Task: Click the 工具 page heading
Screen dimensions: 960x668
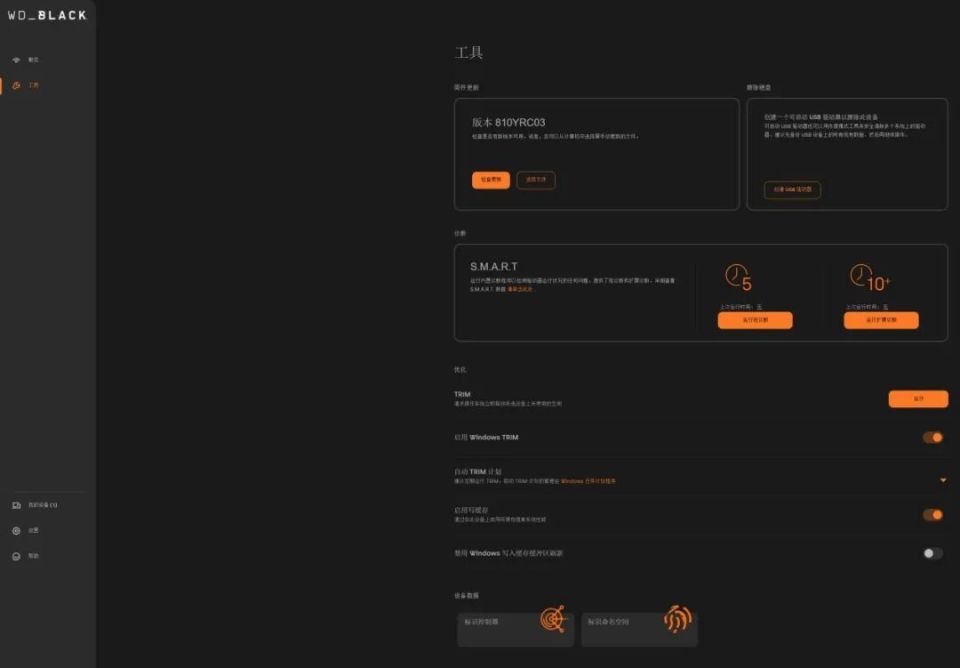Action: click(x=469, y=53)
